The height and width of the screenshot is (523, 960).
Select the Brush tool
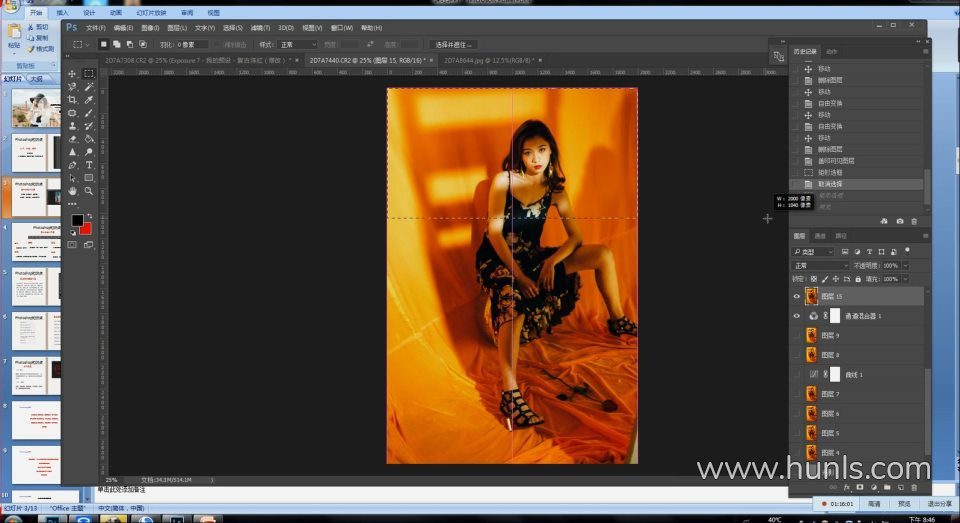point(89,113)
